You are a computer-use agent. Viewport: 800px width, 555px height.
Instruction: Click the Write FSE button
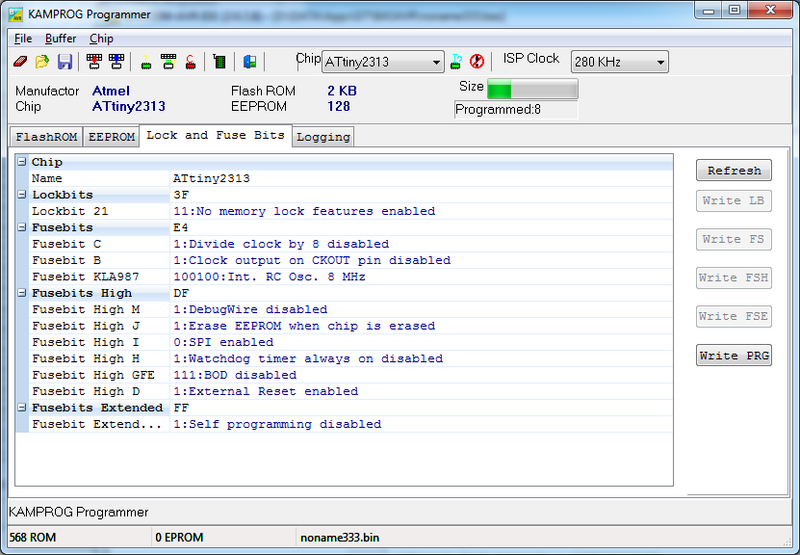point(734,316)
